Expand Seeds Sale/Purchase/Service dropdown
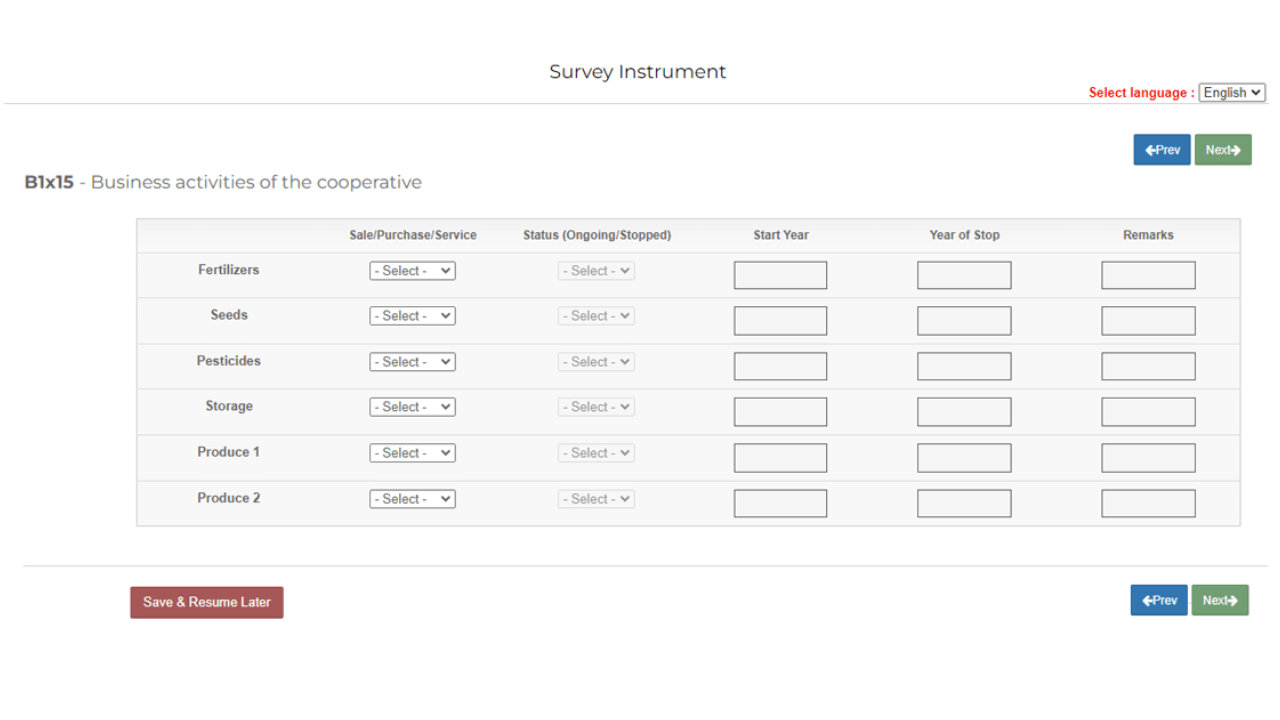 pos(412,316)
